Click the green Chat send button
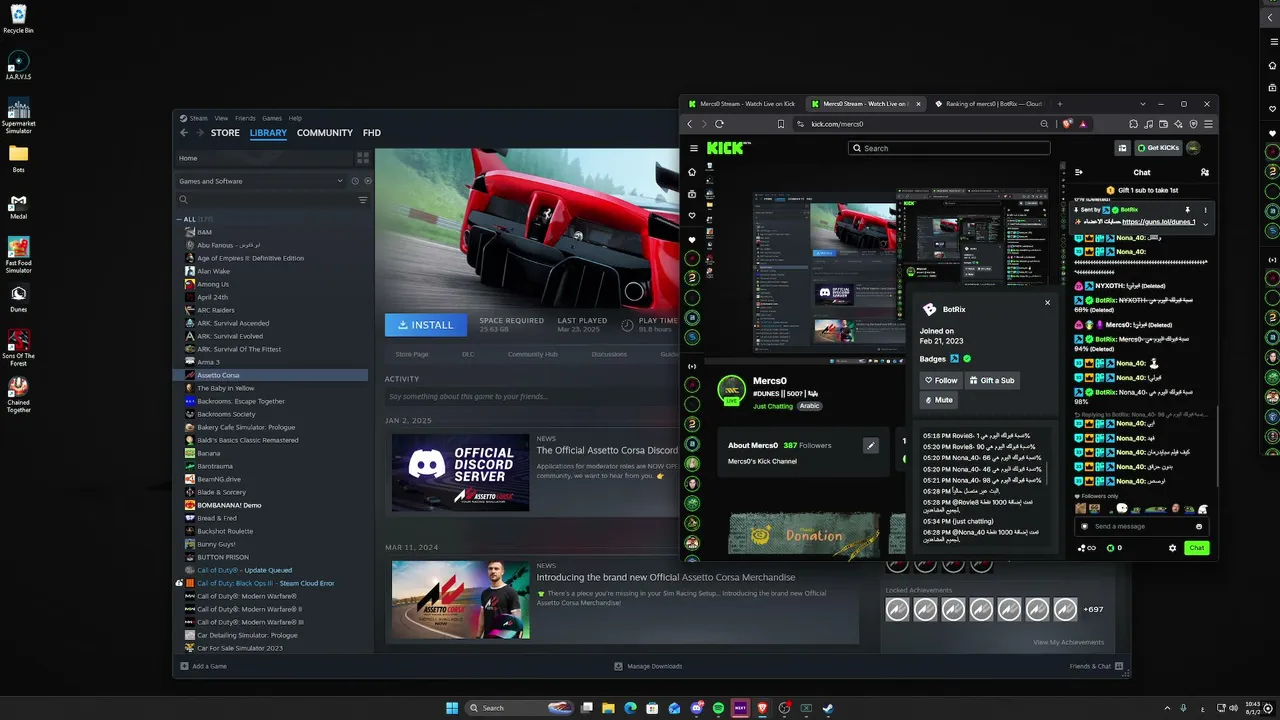 click(x=1196, y=548)
